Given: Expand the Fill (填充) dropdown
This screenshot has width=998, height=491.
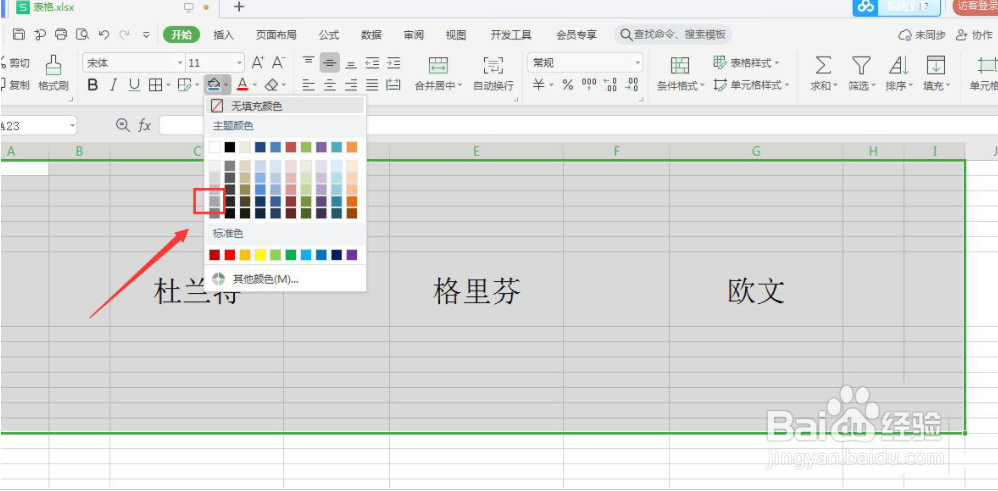Looking at the screenshot, I should (x=948, y=85).
